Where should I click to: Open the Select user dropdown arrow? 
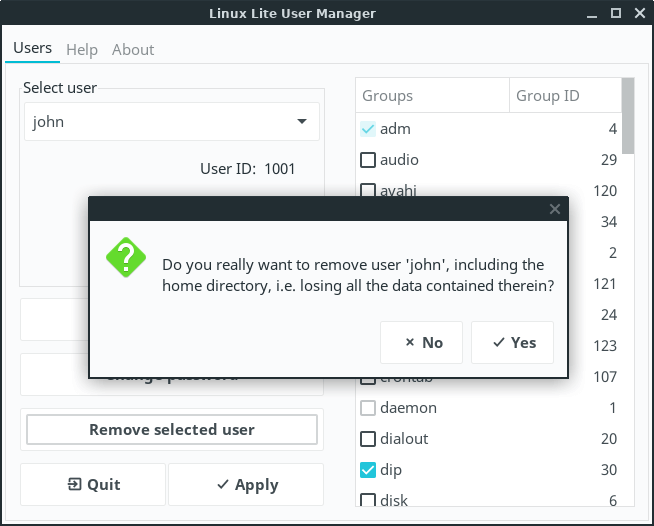click(302, 122)
